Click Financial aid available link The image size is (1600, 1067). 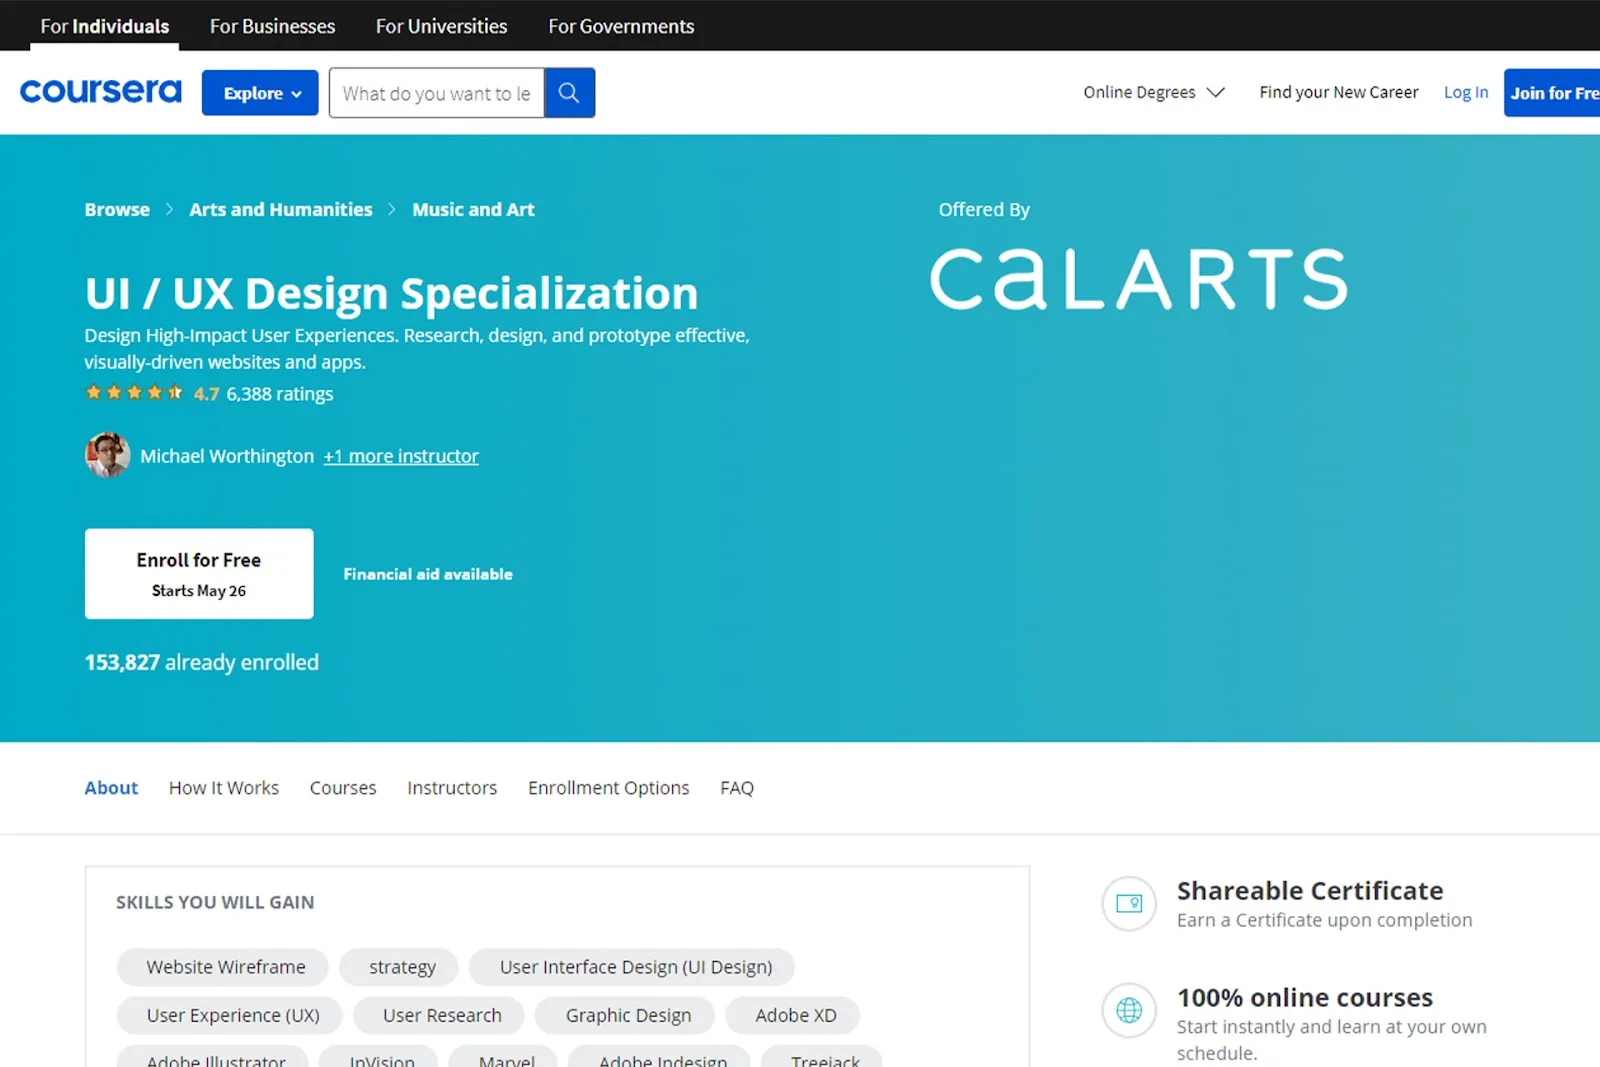(x=428, y=574)
